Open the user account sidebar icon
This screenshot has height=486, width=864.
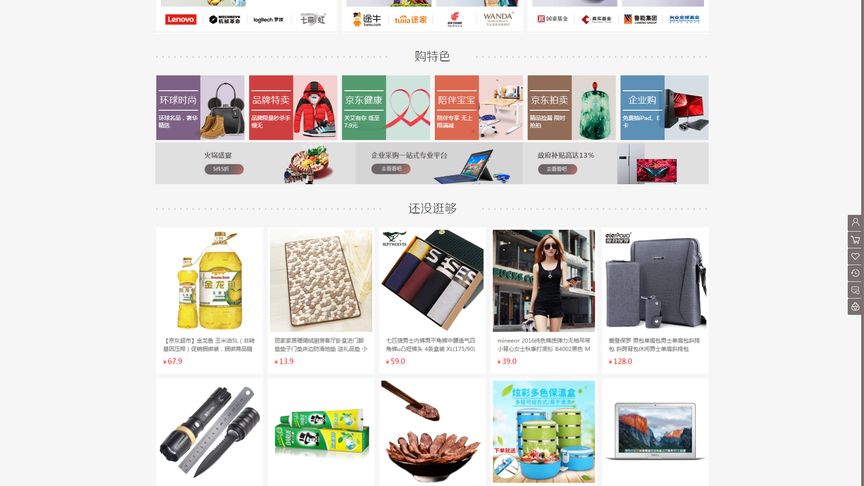click(x=855, y=223)
